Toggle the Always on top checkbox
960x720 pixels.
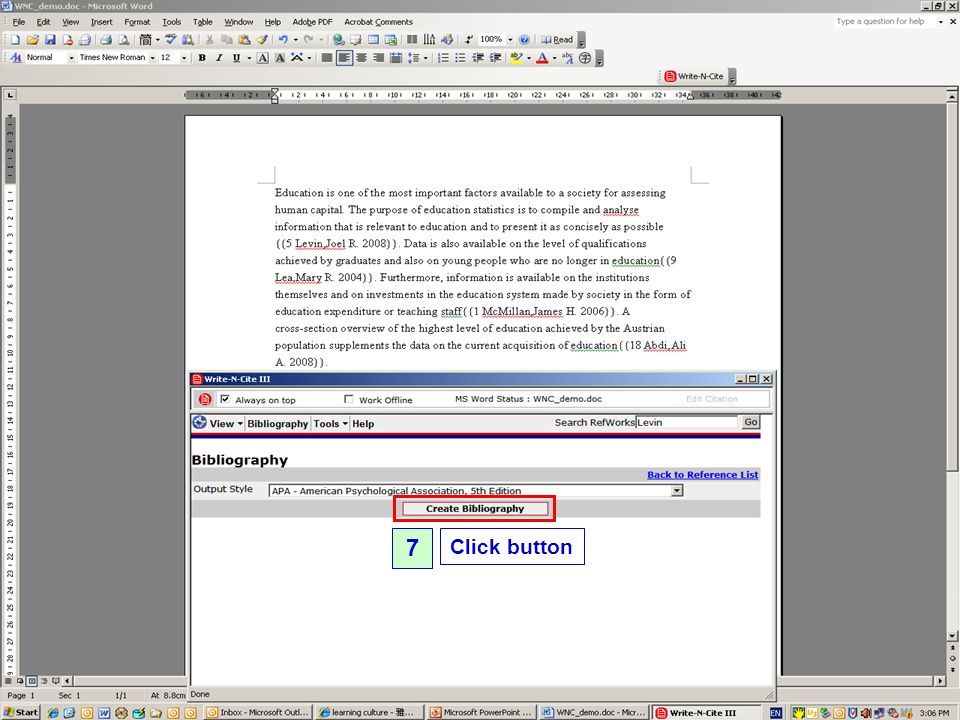point(225,399)
